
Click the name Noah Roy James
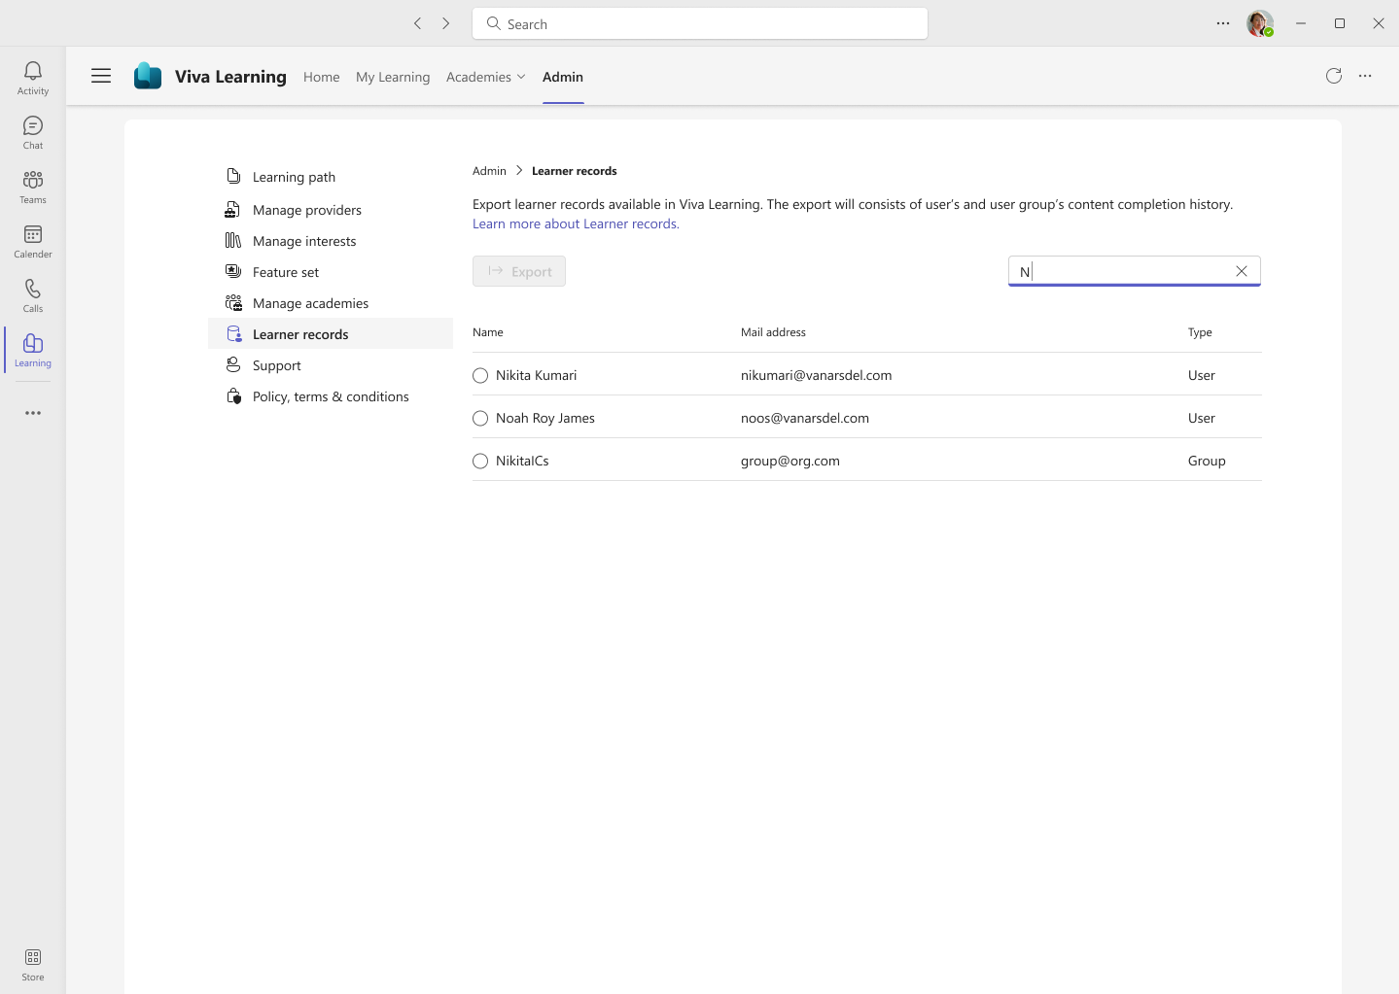(545, 418)
